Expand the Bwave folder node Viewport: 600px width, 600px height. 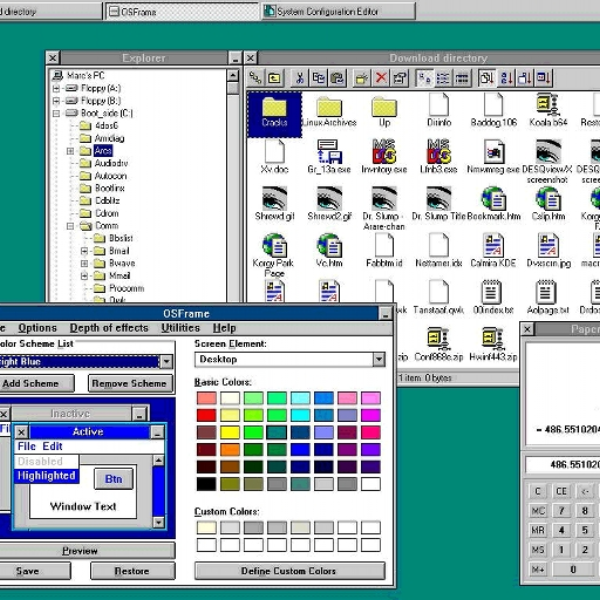tap(85, 263)
